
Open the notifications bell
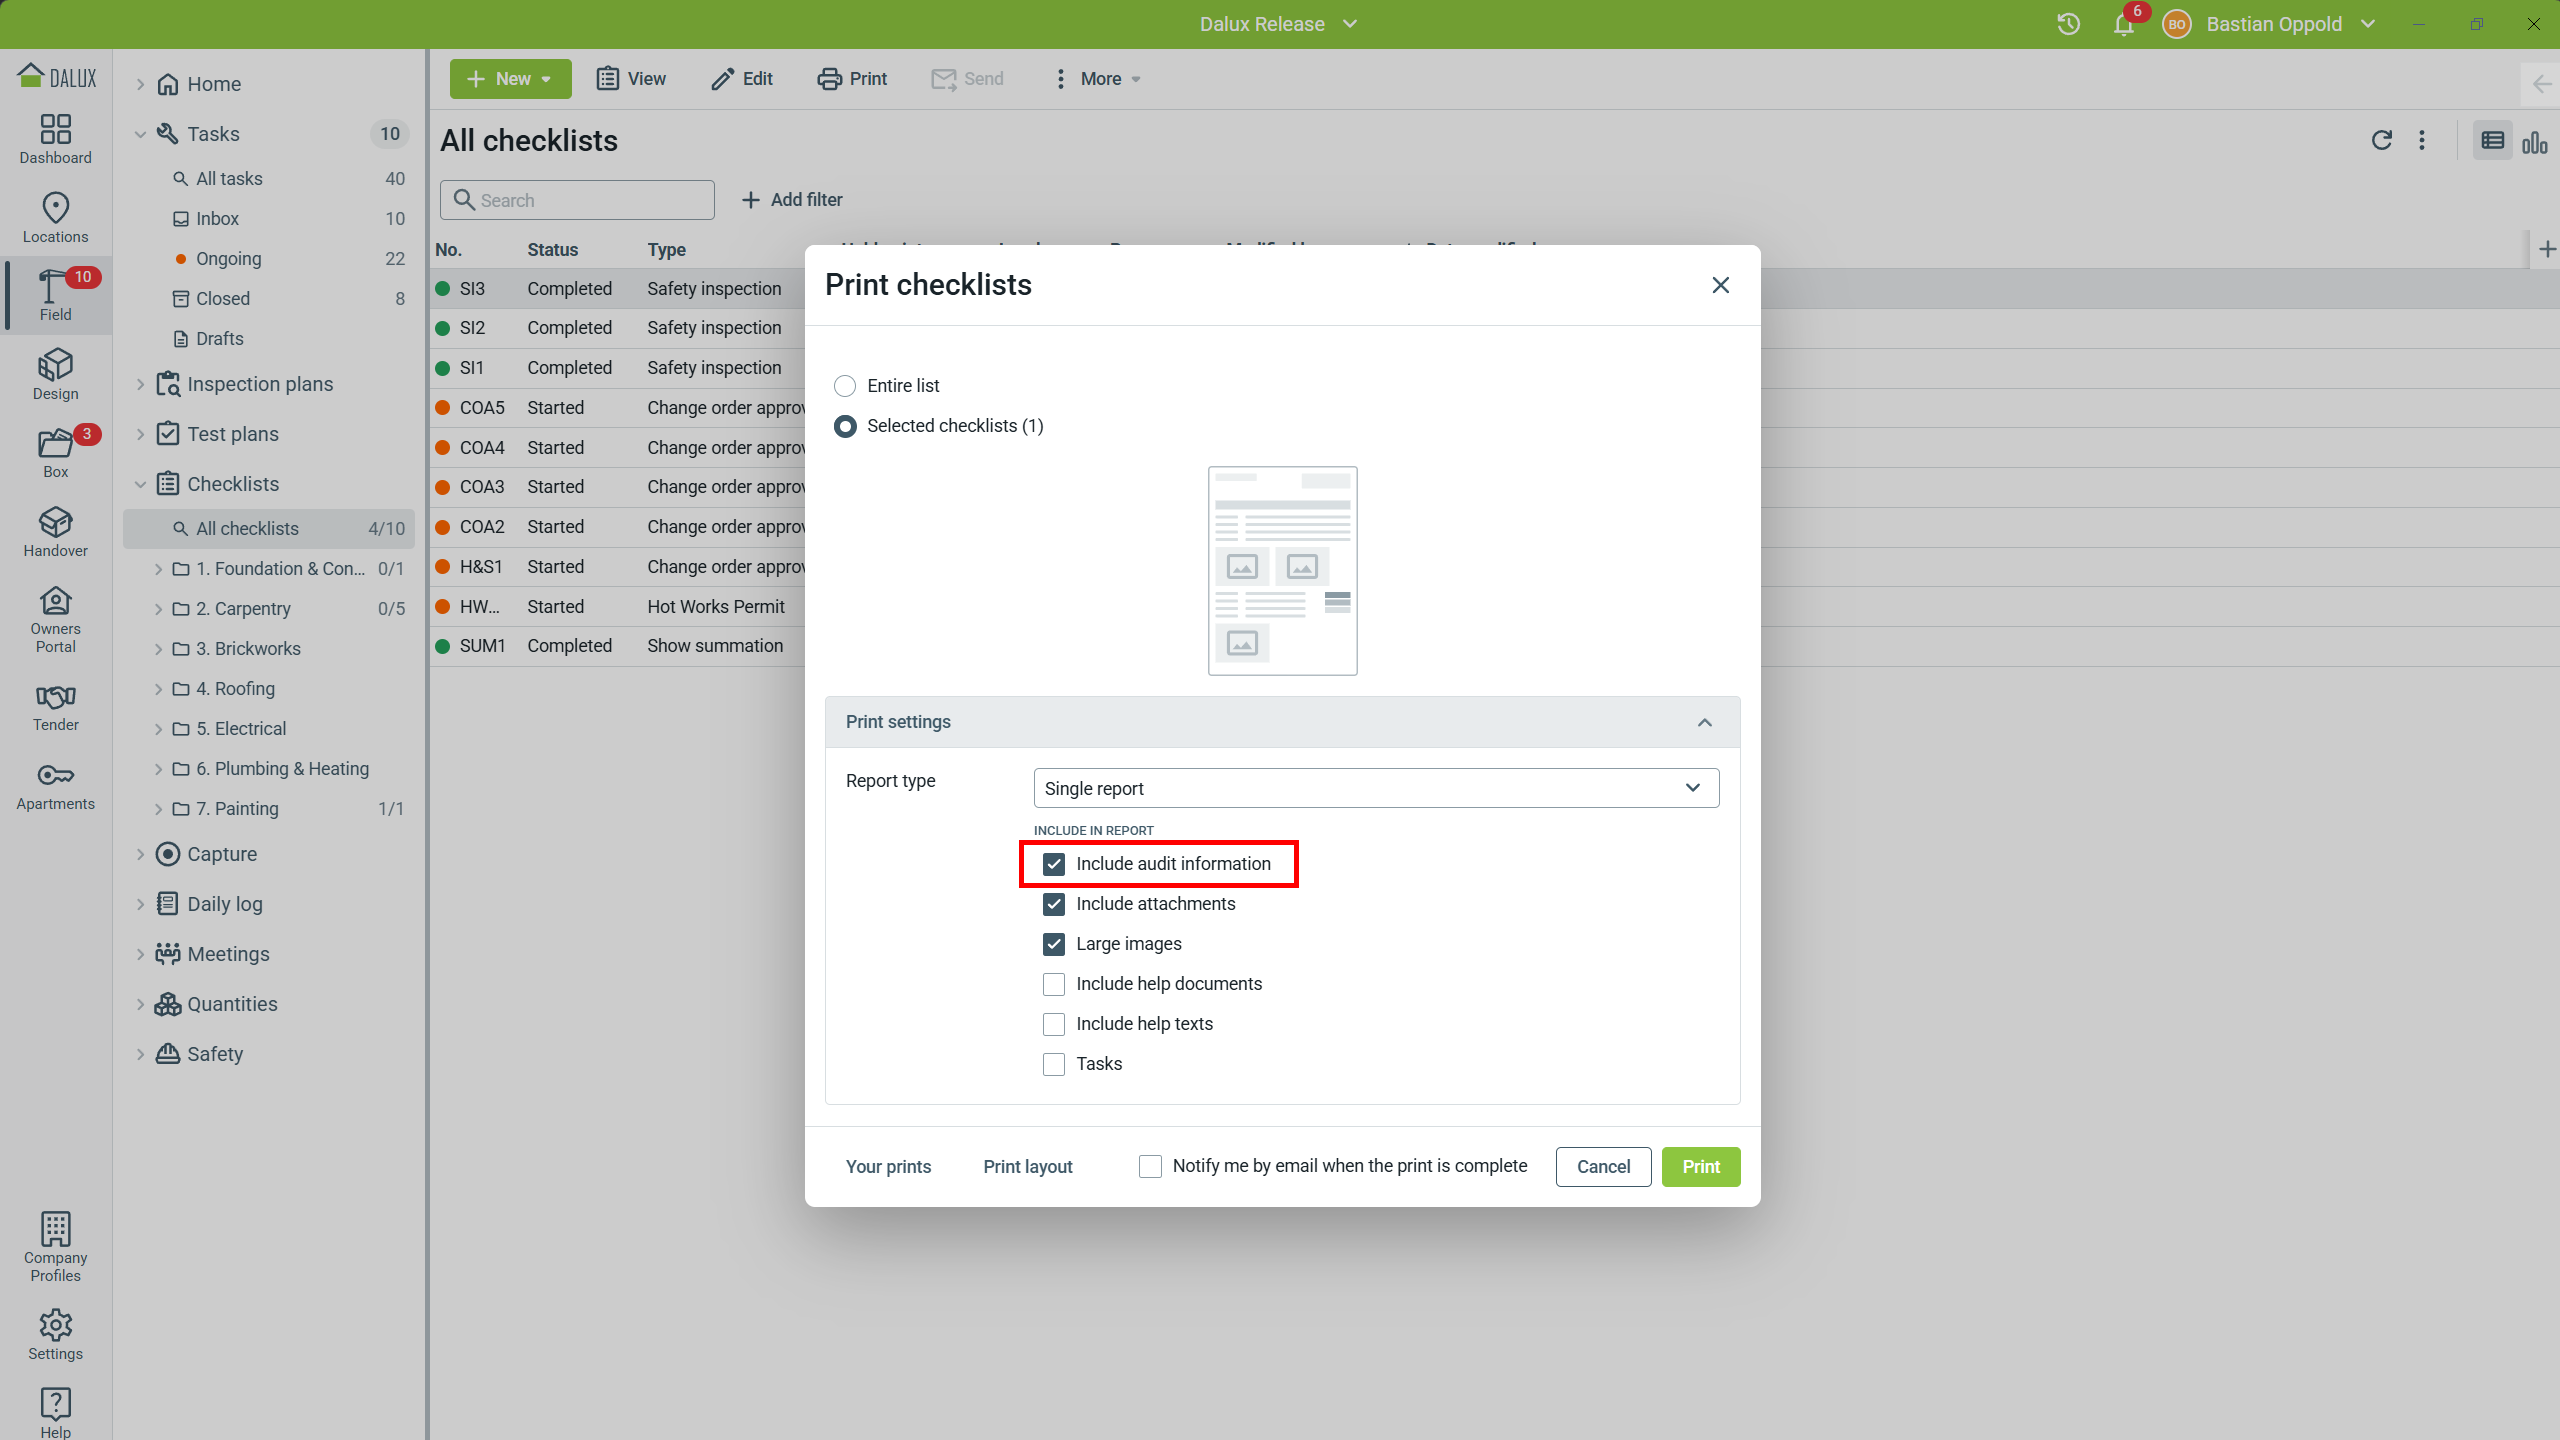click(2124, 24)
